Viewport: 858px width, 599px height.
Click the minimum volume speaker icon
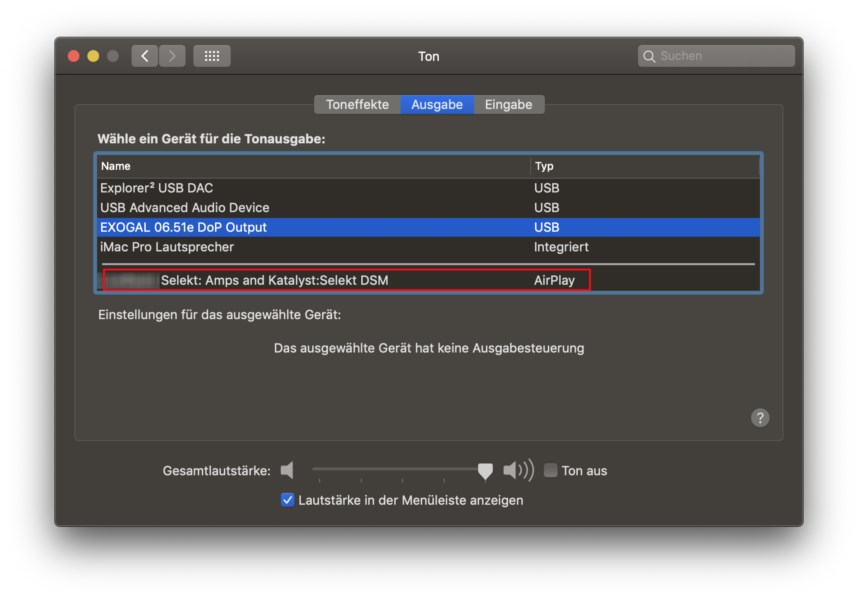[289, 470]
